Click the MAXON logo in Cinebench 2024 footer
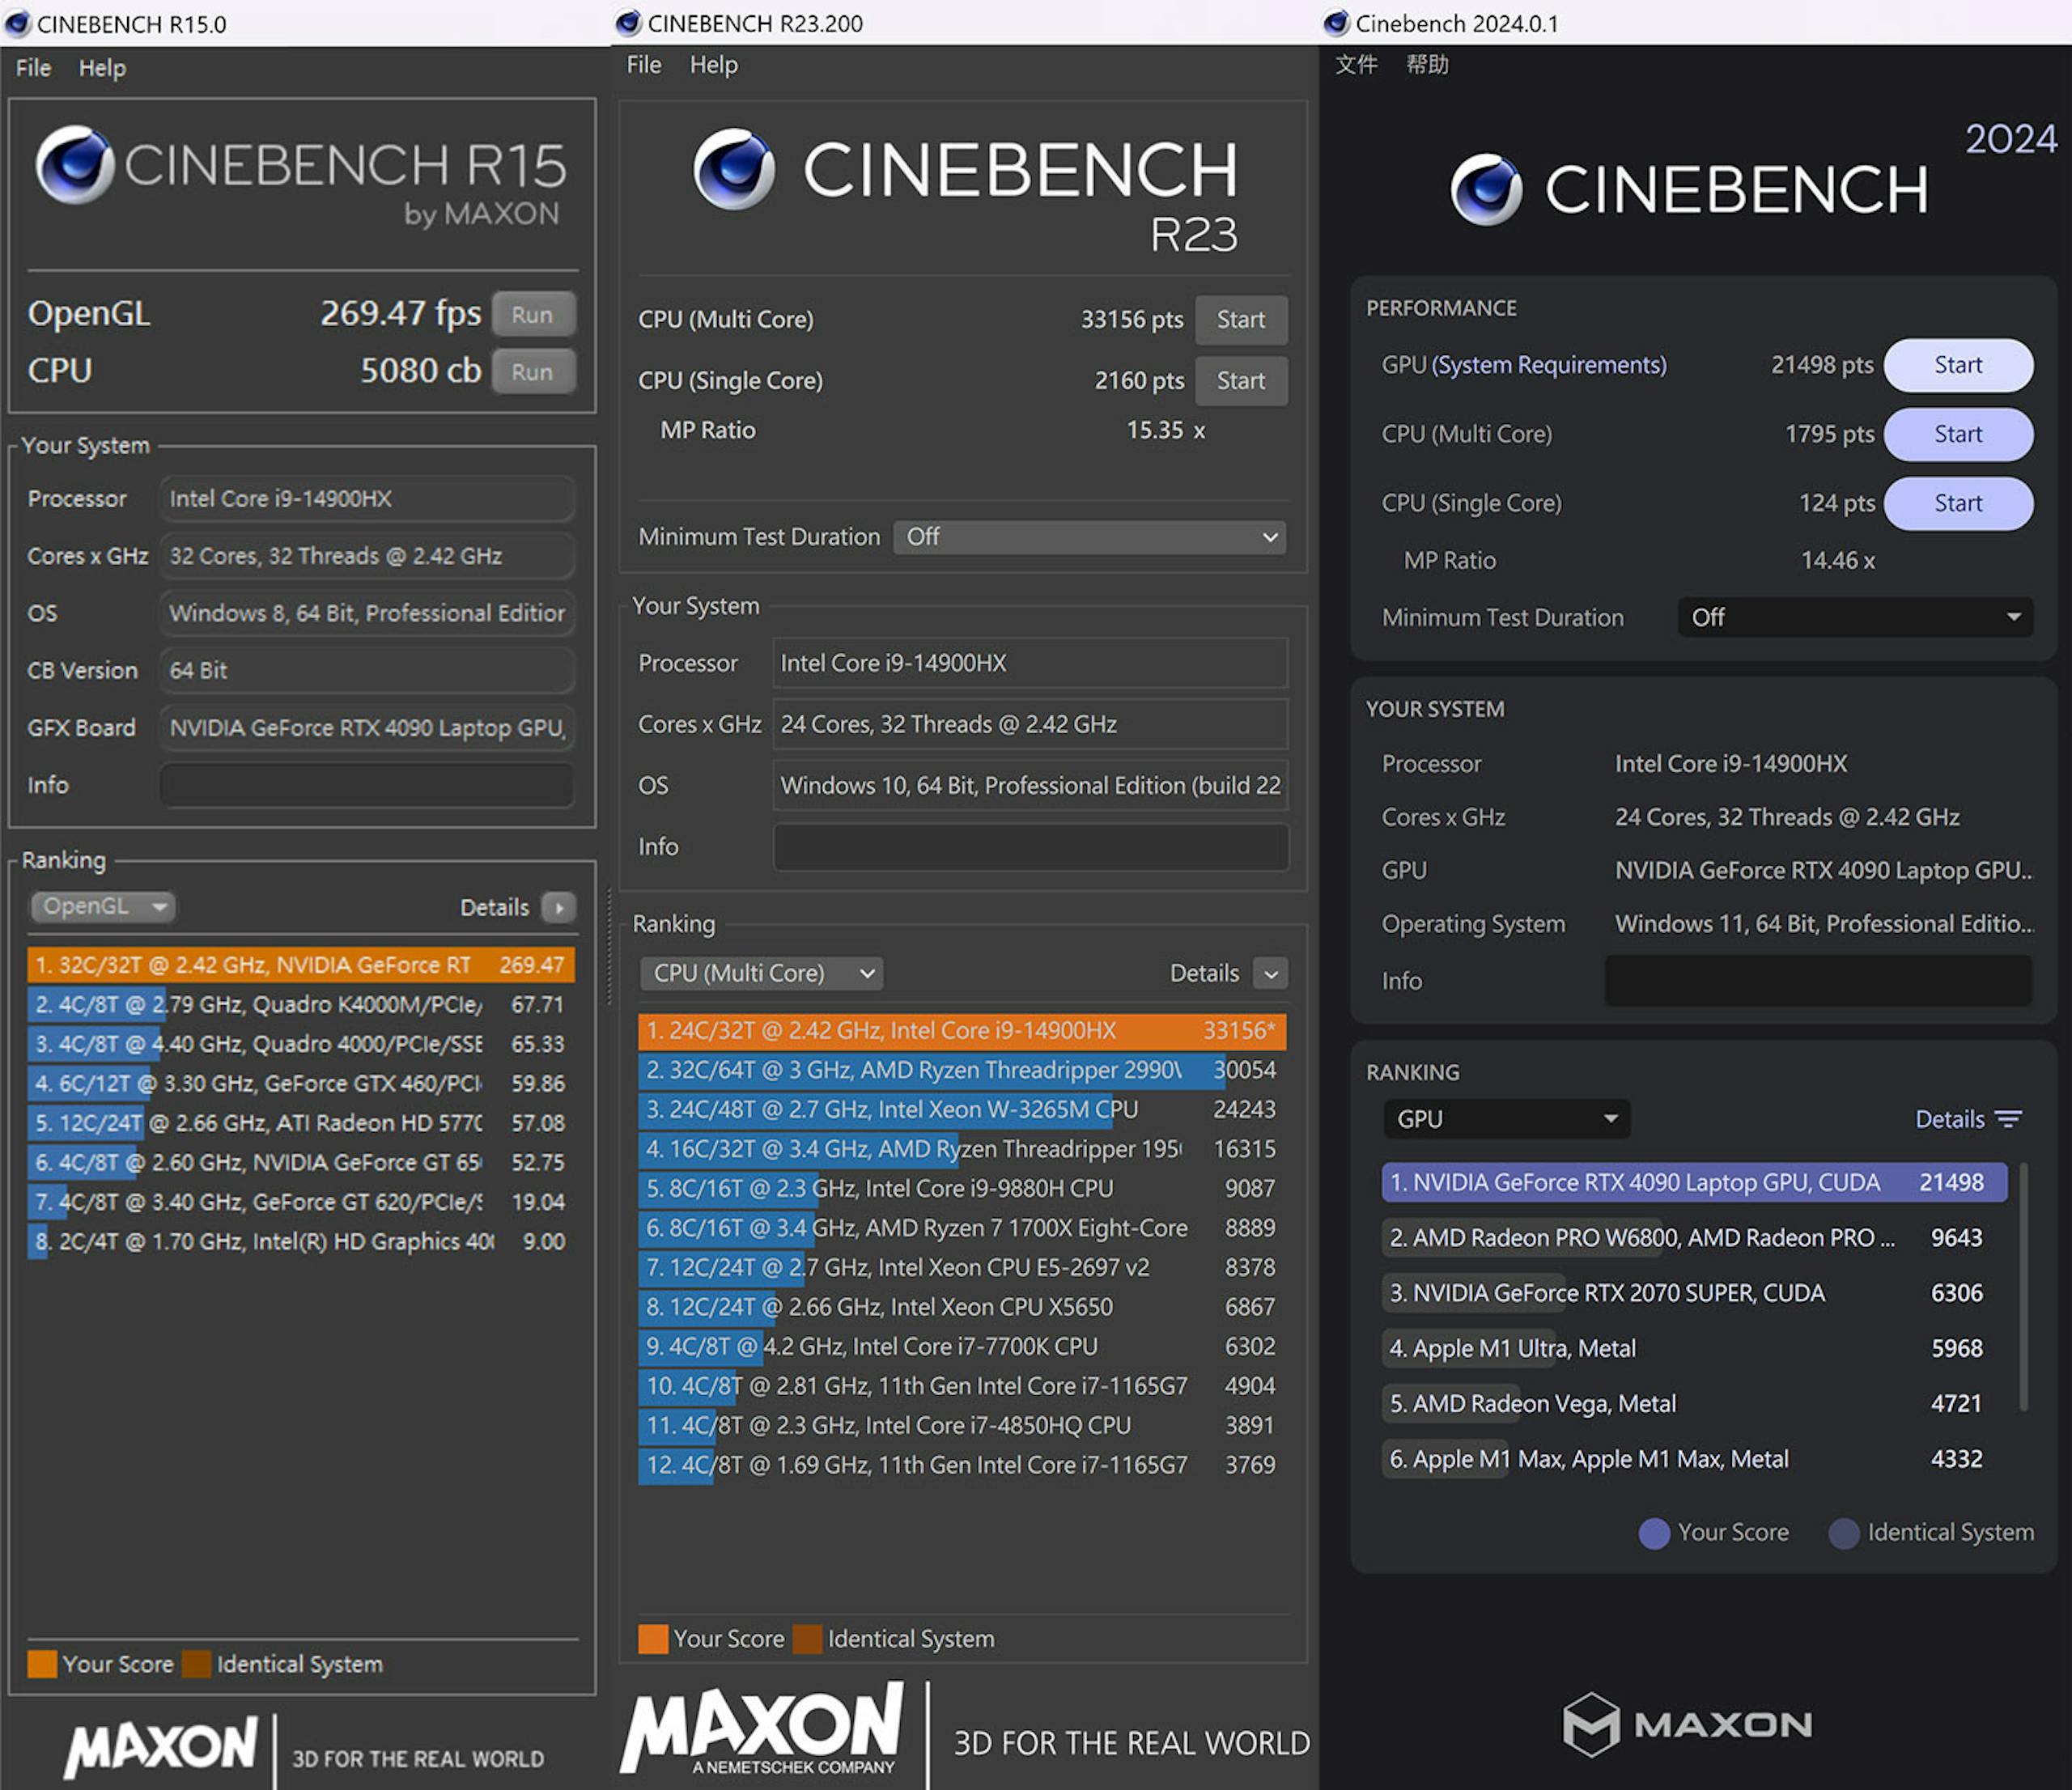Screen dimensions: 2072x1790 1688,1725
